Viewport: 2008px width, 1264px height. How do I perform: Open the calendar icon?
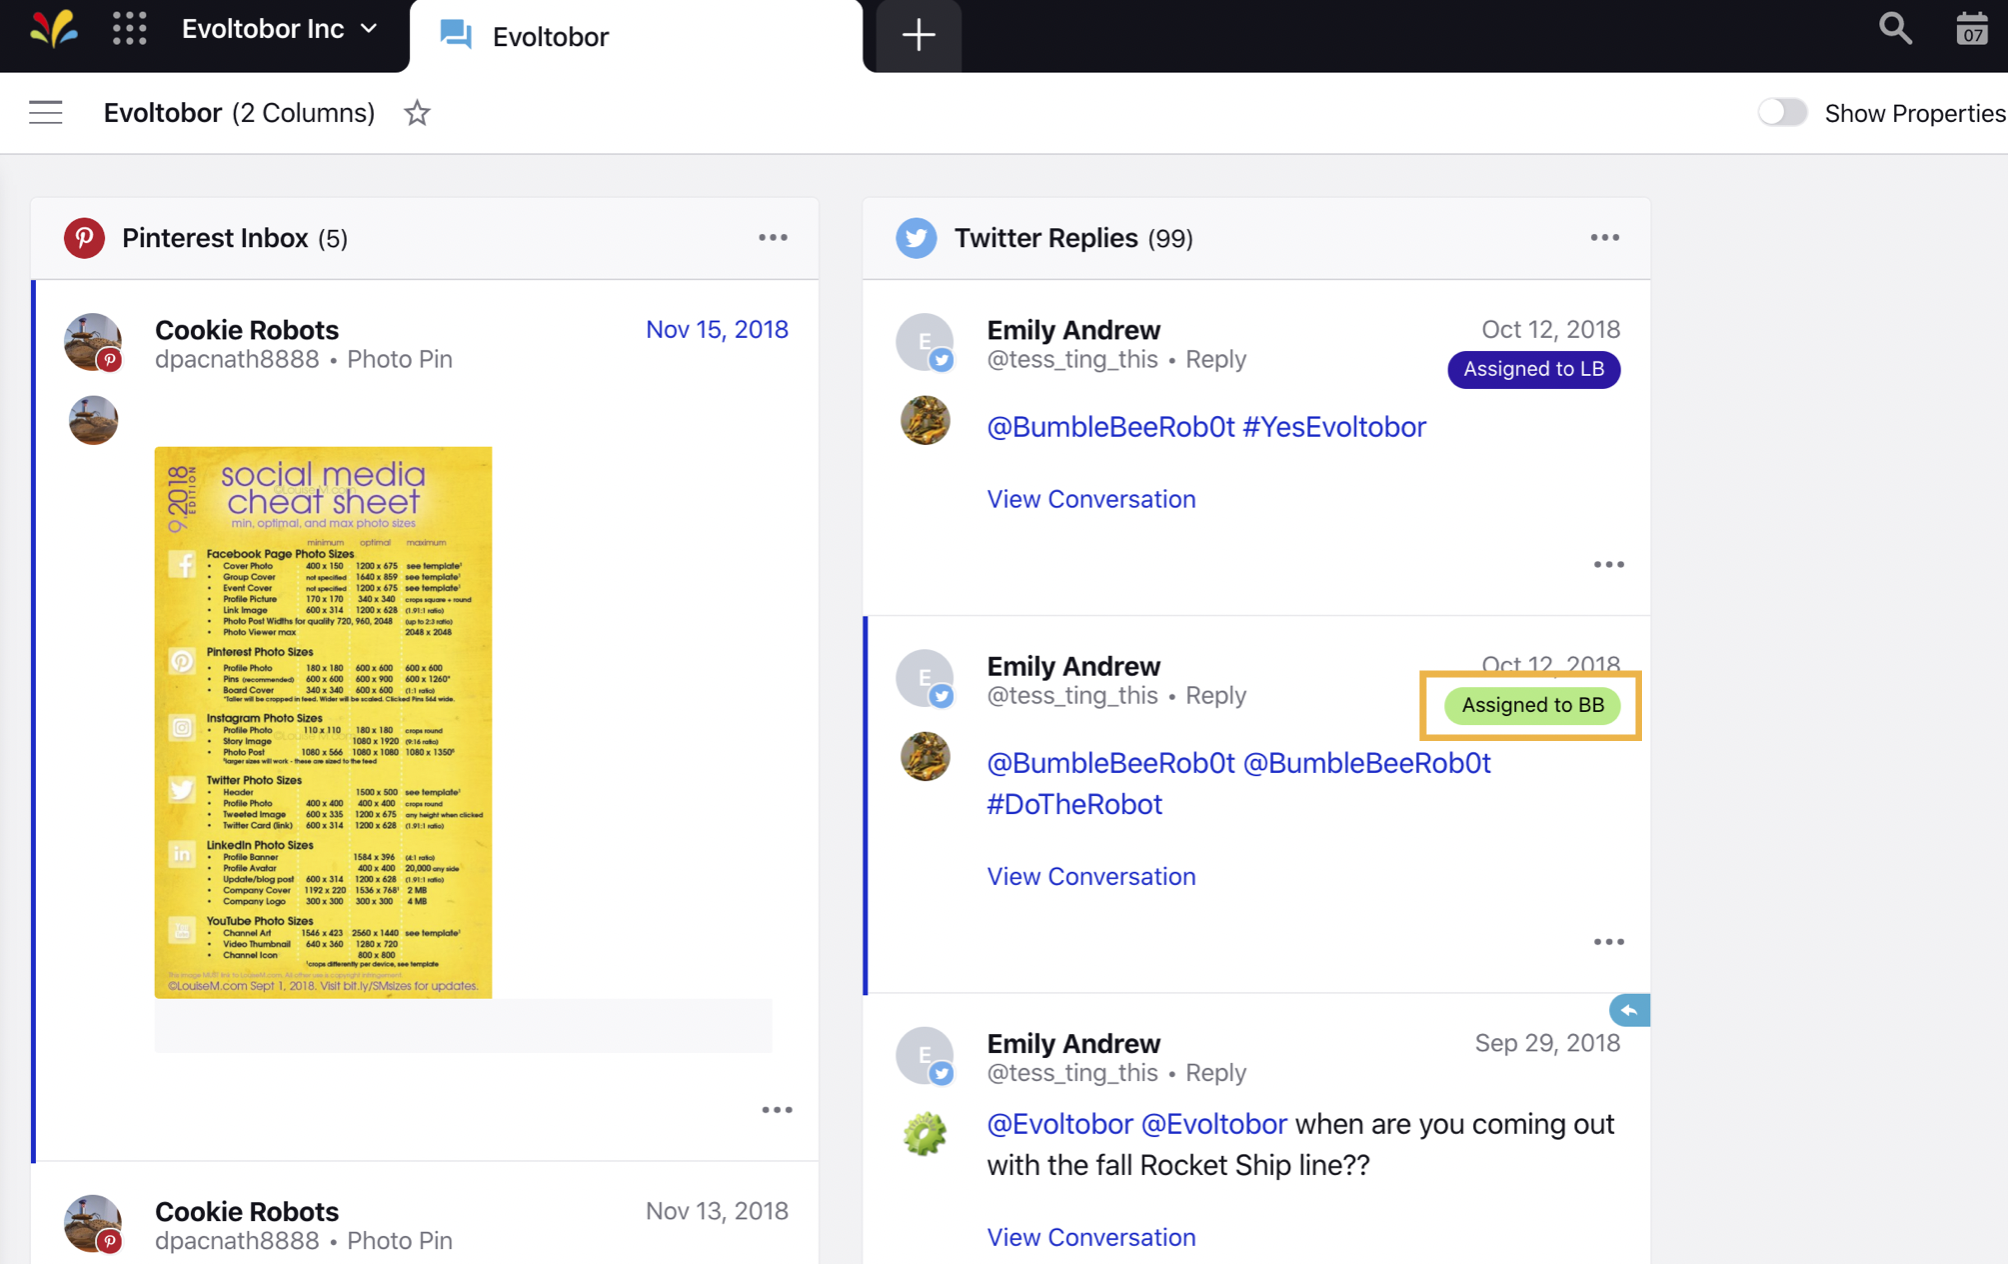tap(1972, 29)
